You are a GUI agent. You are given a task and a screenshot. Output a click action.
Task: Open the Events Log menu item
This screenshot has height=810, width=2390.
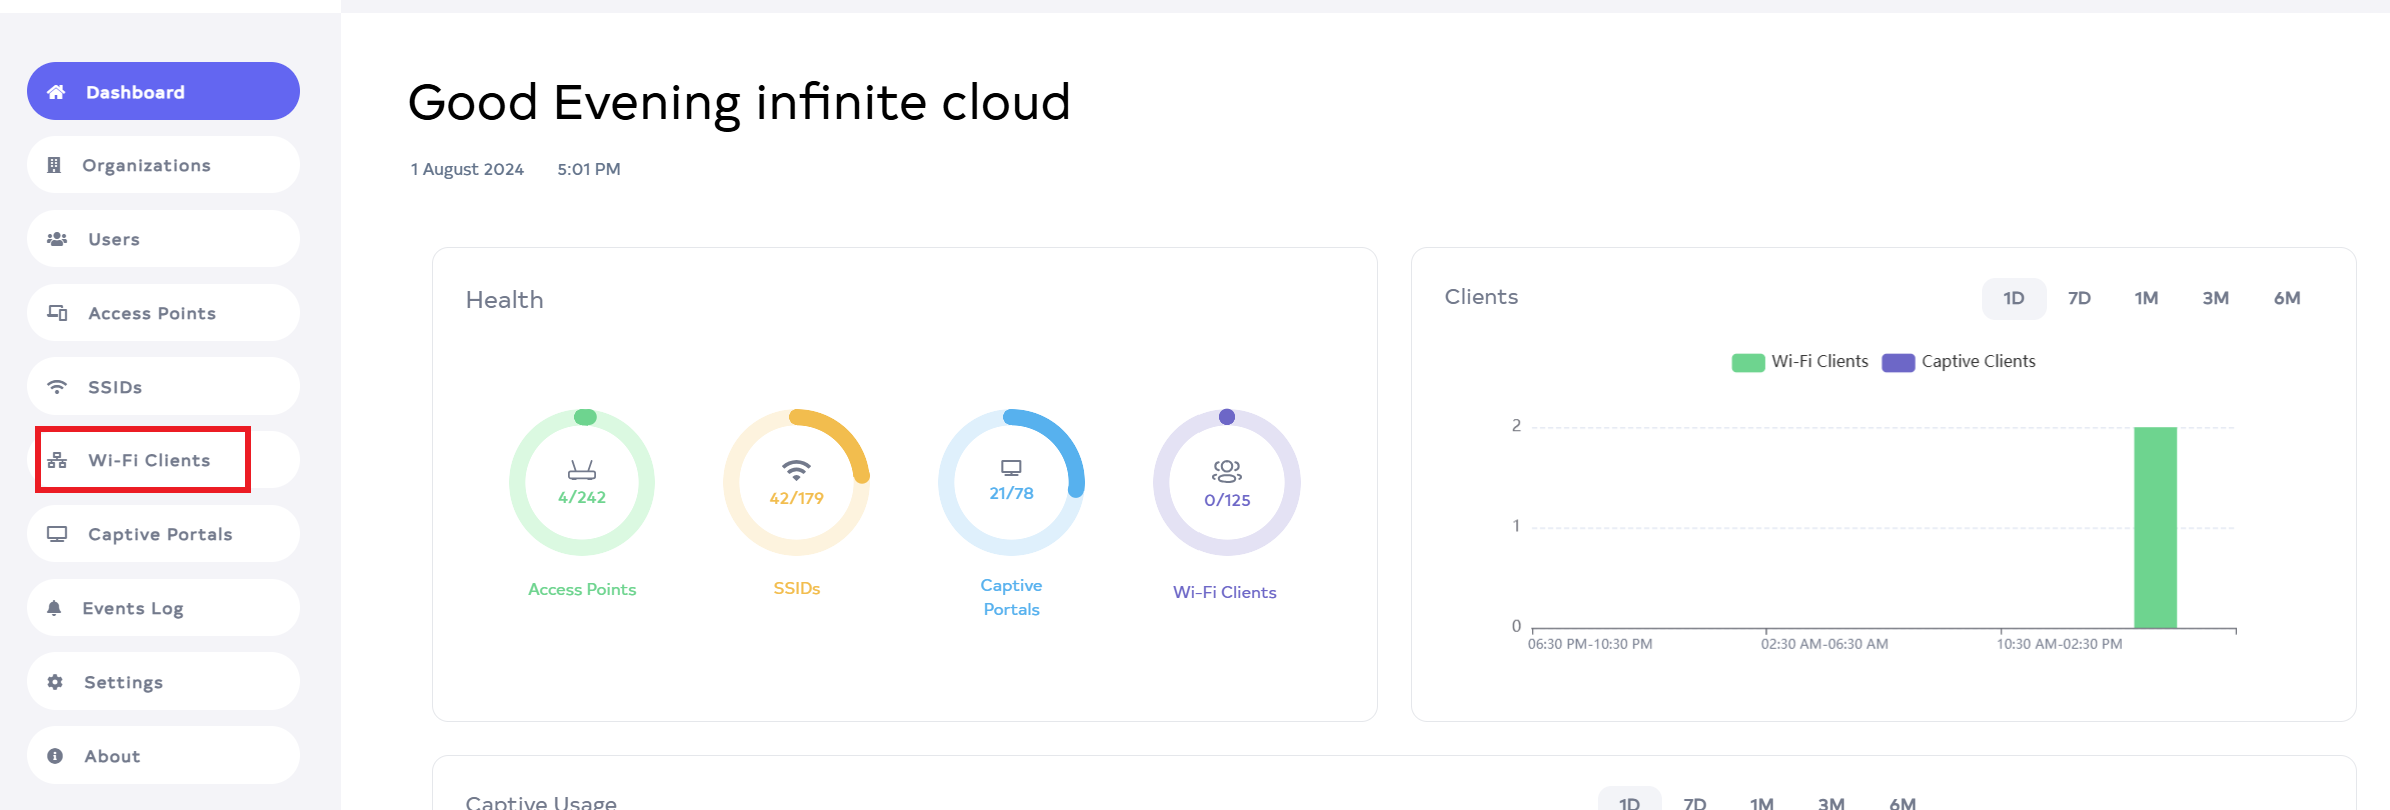coord(133,608)
